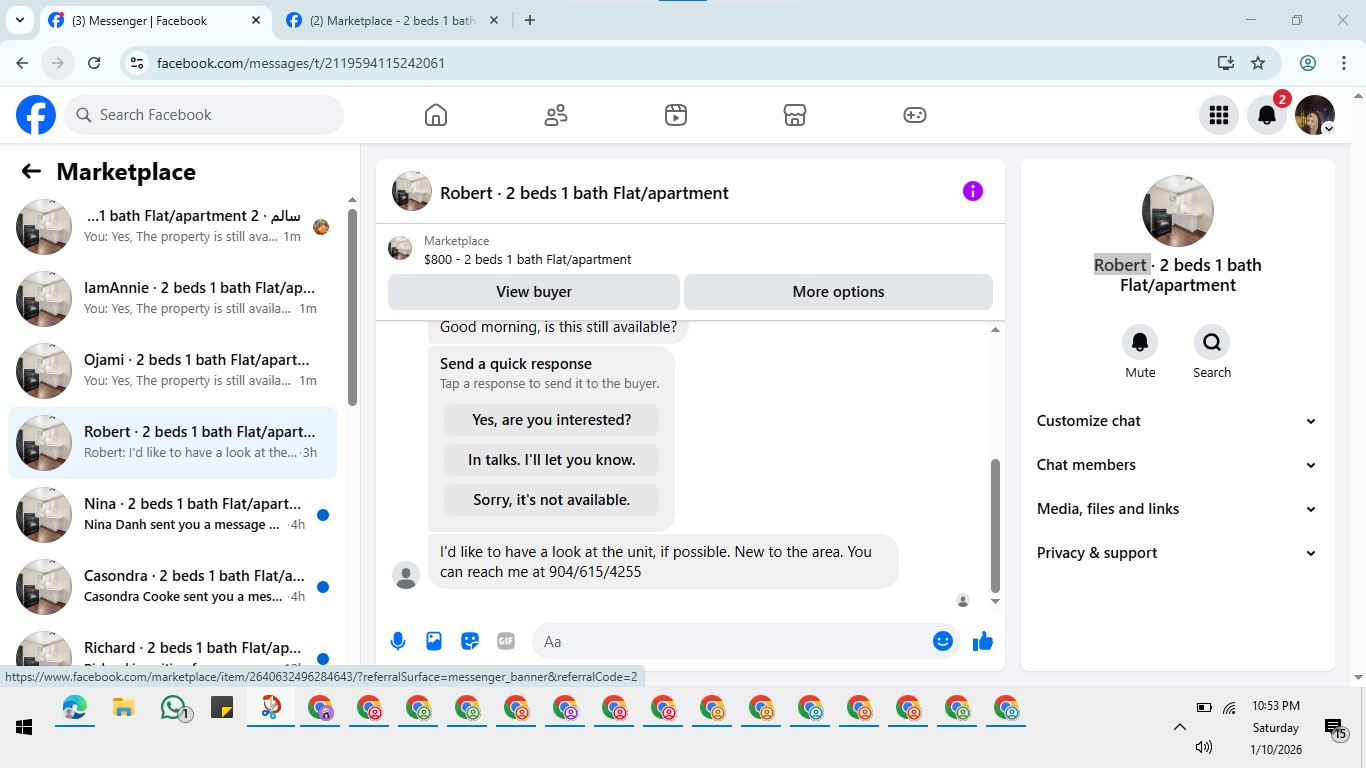Bookmark this page with the star icon
Image resolution: width=1366 pixels, height=768 pixels.
click(1258, 63)
